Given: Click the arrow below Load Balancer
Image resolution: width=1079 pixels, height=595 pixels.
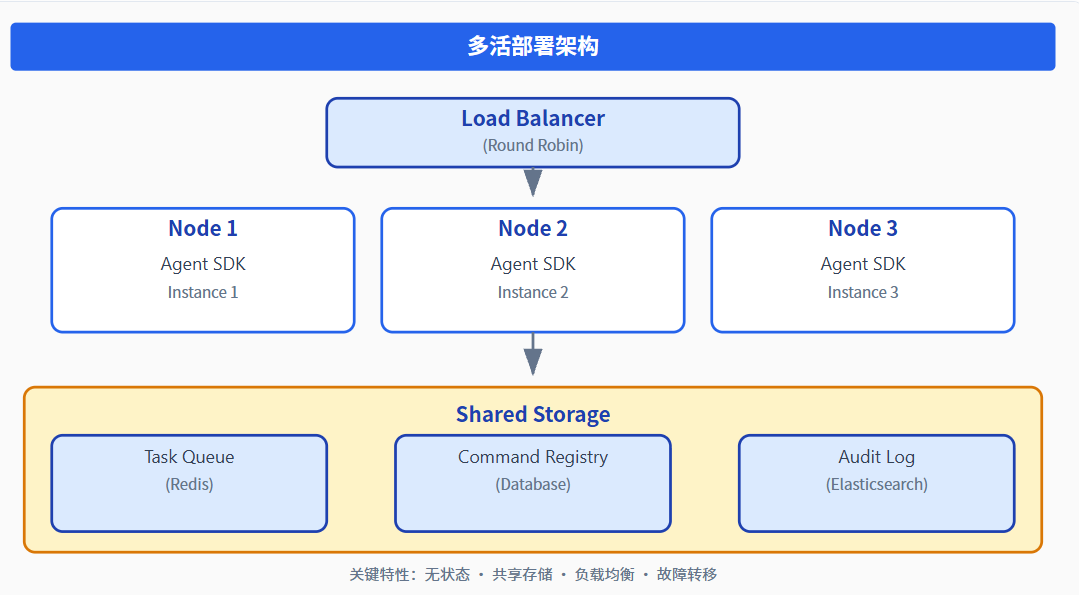Looking at the screenshot, I should (x=533, y=181).
